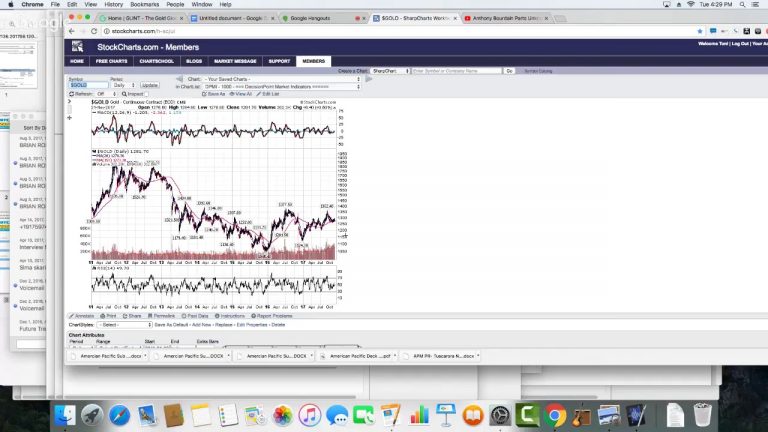The image size is (768, 432).
Task: Open the BLOGS tab
Action: coord(194,61)
